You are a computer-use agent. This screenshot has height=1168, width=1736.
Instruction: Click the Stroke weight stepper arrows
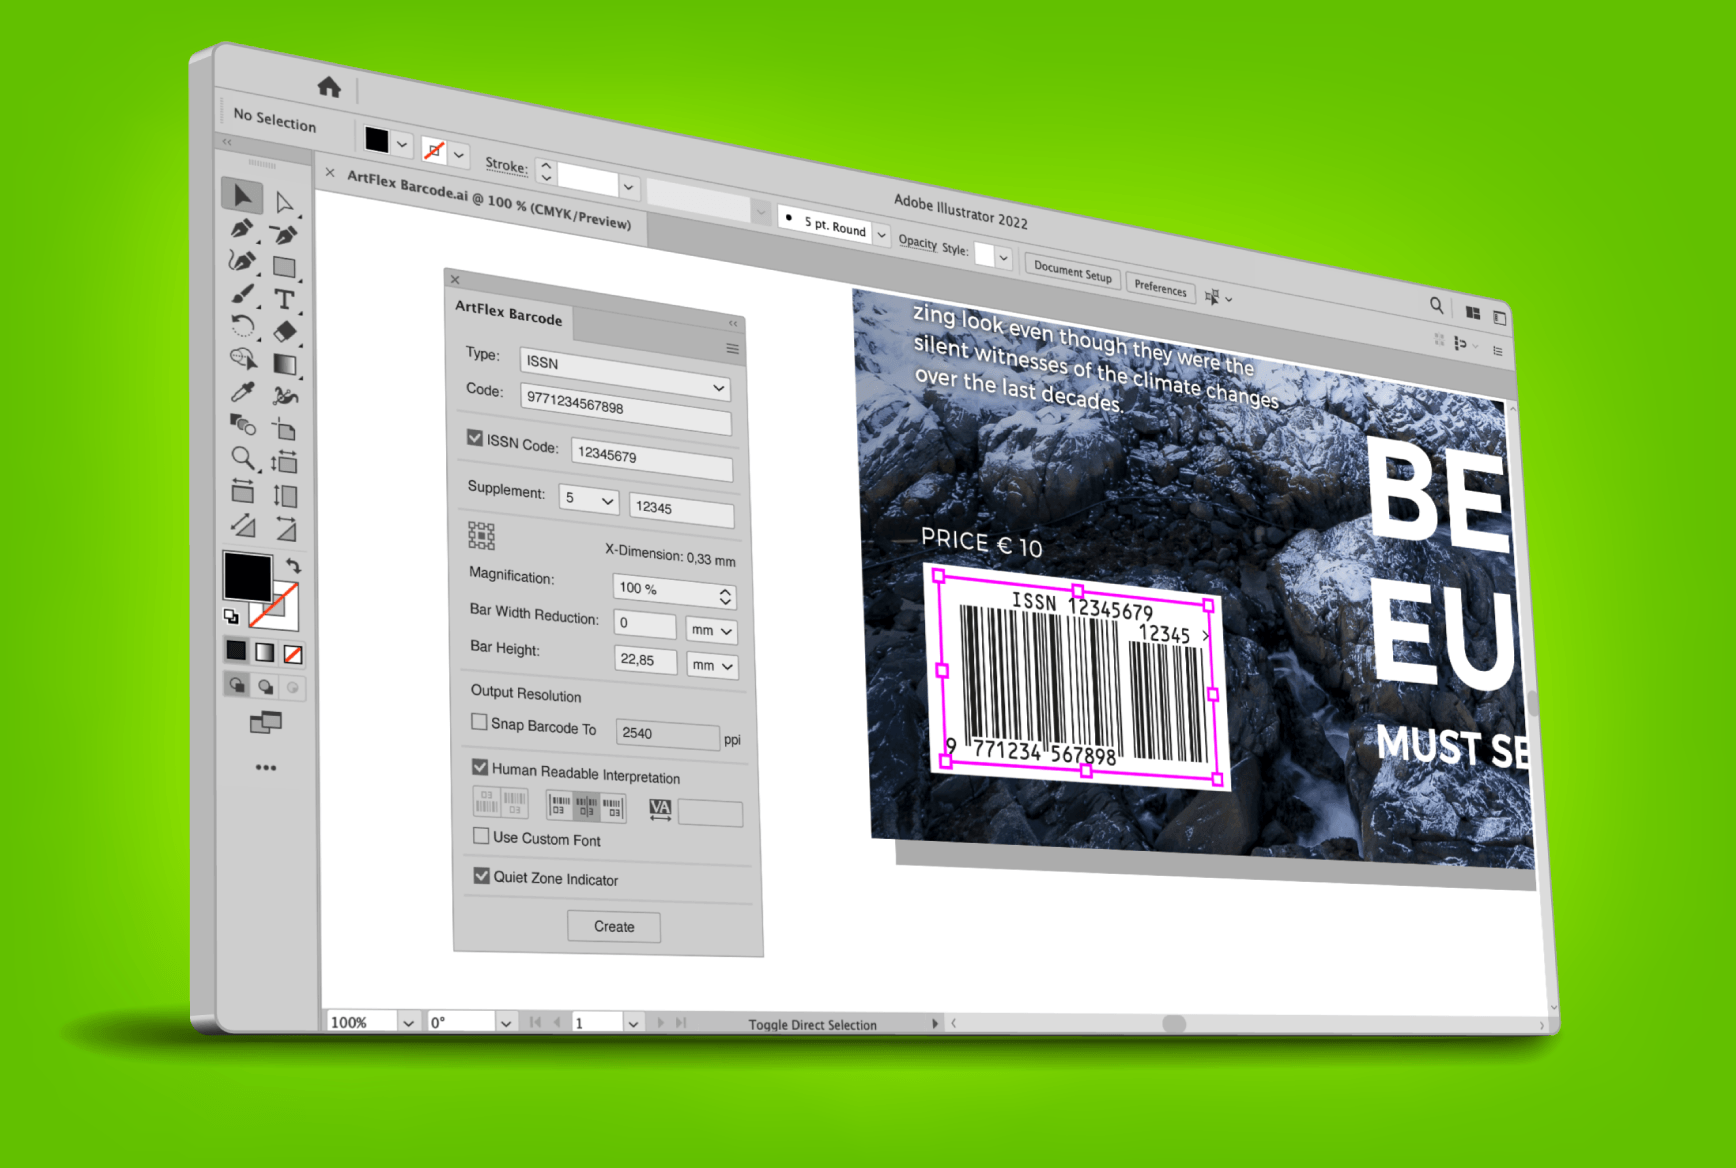[x=546, y=172]
